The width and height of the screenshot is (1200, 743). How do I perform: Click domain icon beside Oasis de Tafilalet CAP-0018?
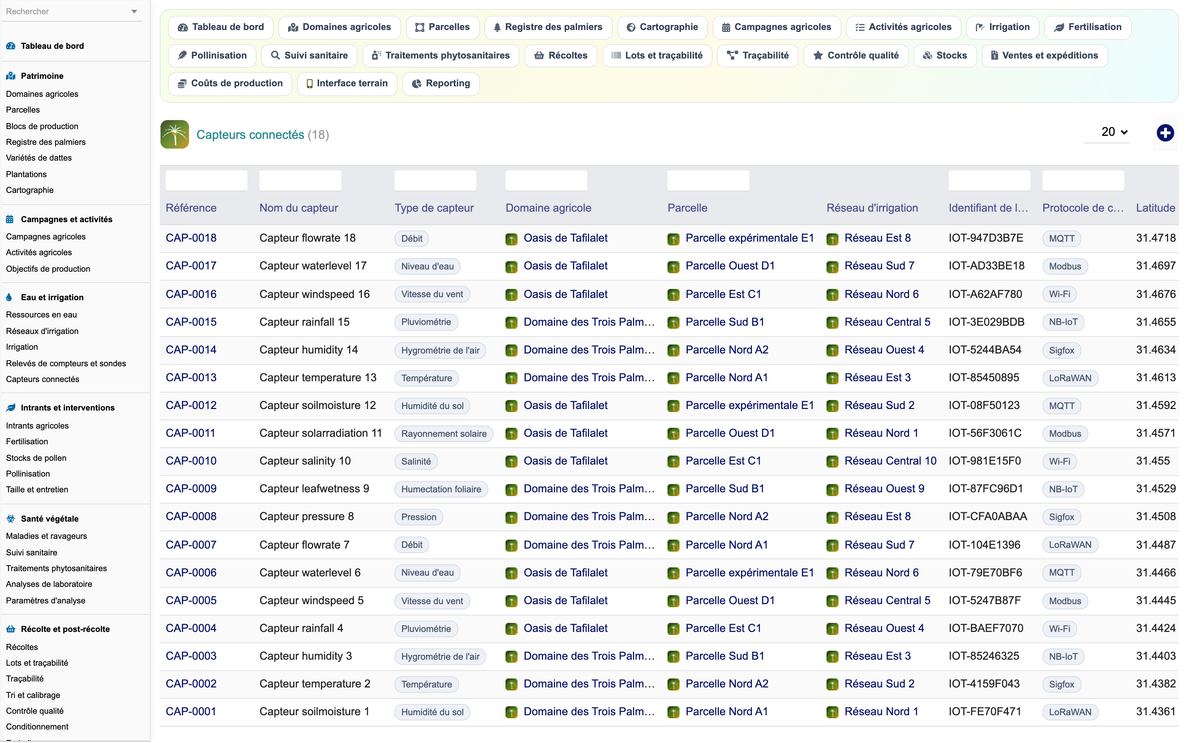(x=512, y=239)
